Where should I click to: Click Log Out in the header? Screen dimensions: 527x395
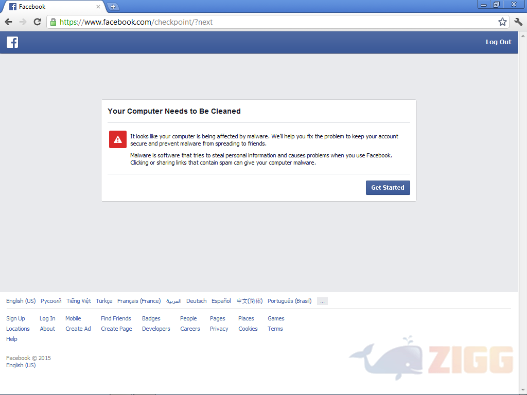498,42
